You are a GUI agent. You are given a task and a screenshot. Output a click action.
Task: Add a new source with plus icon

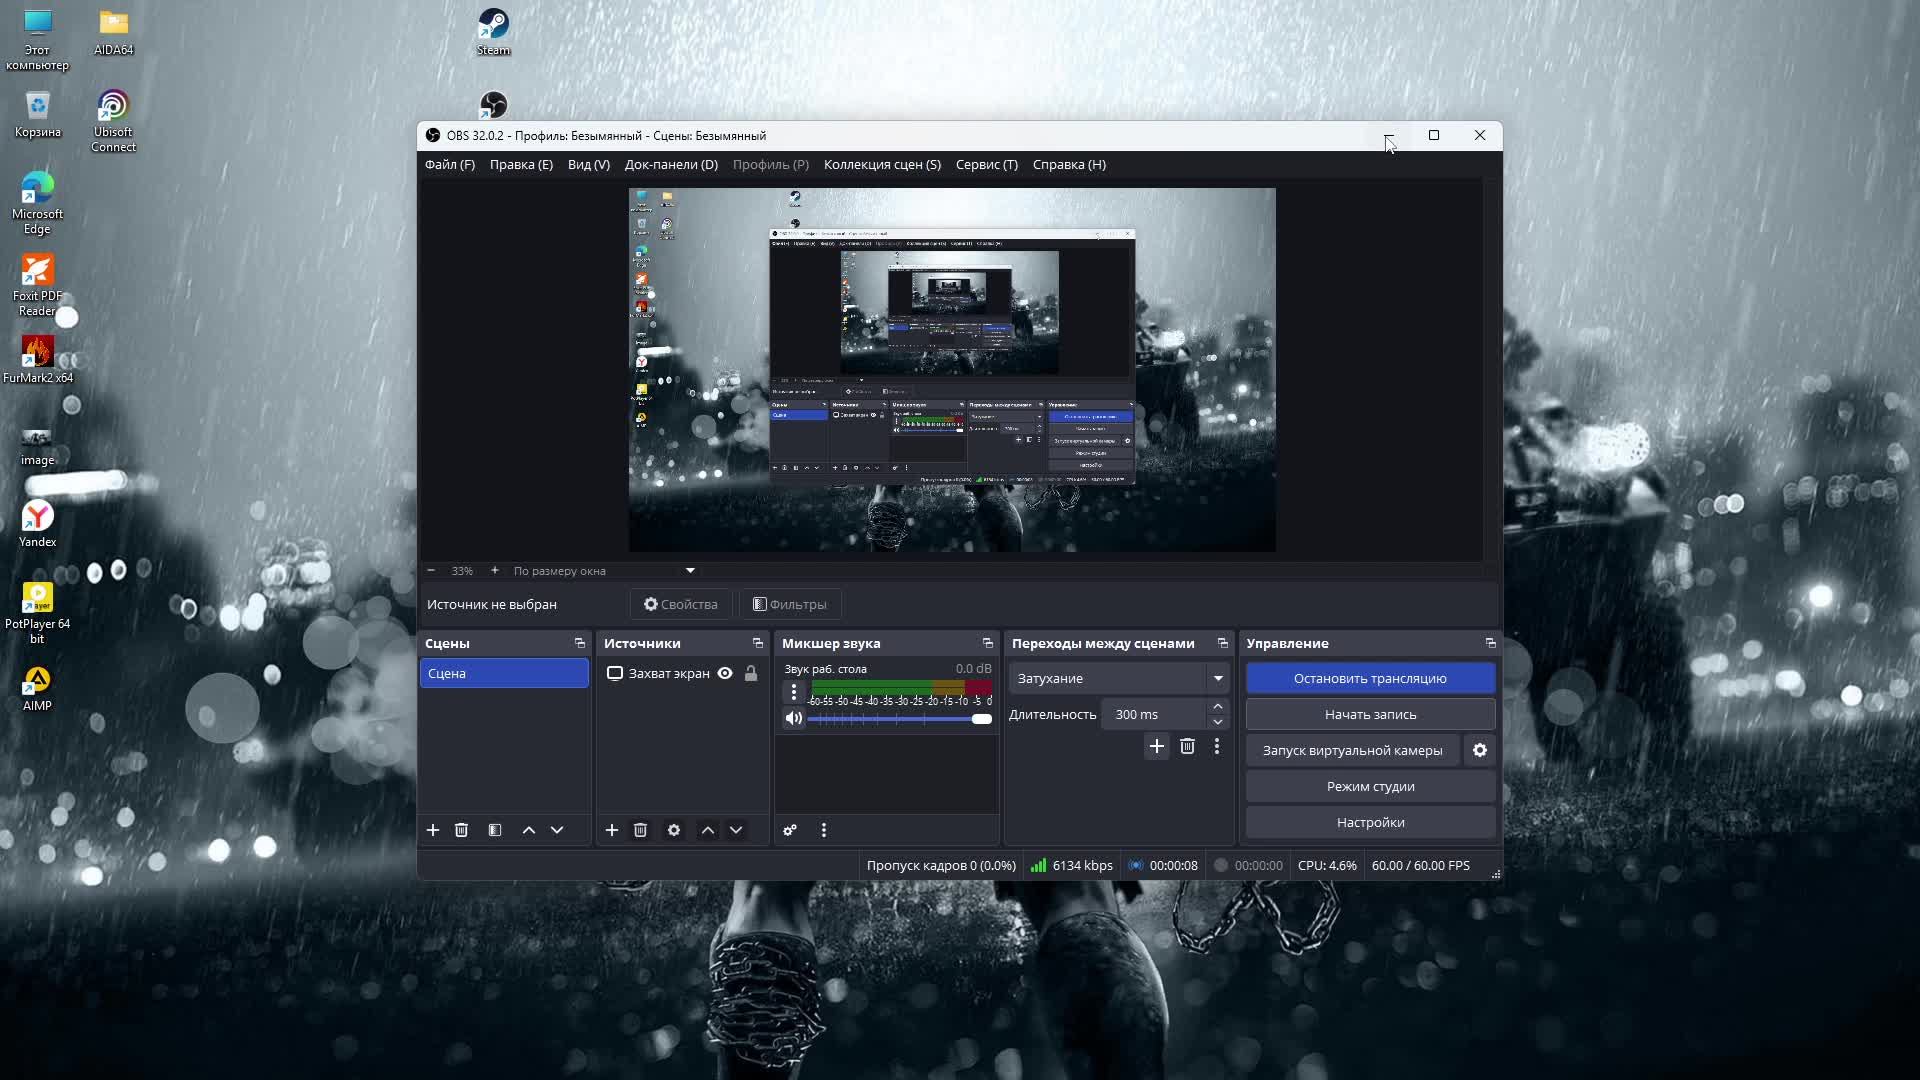612,830
